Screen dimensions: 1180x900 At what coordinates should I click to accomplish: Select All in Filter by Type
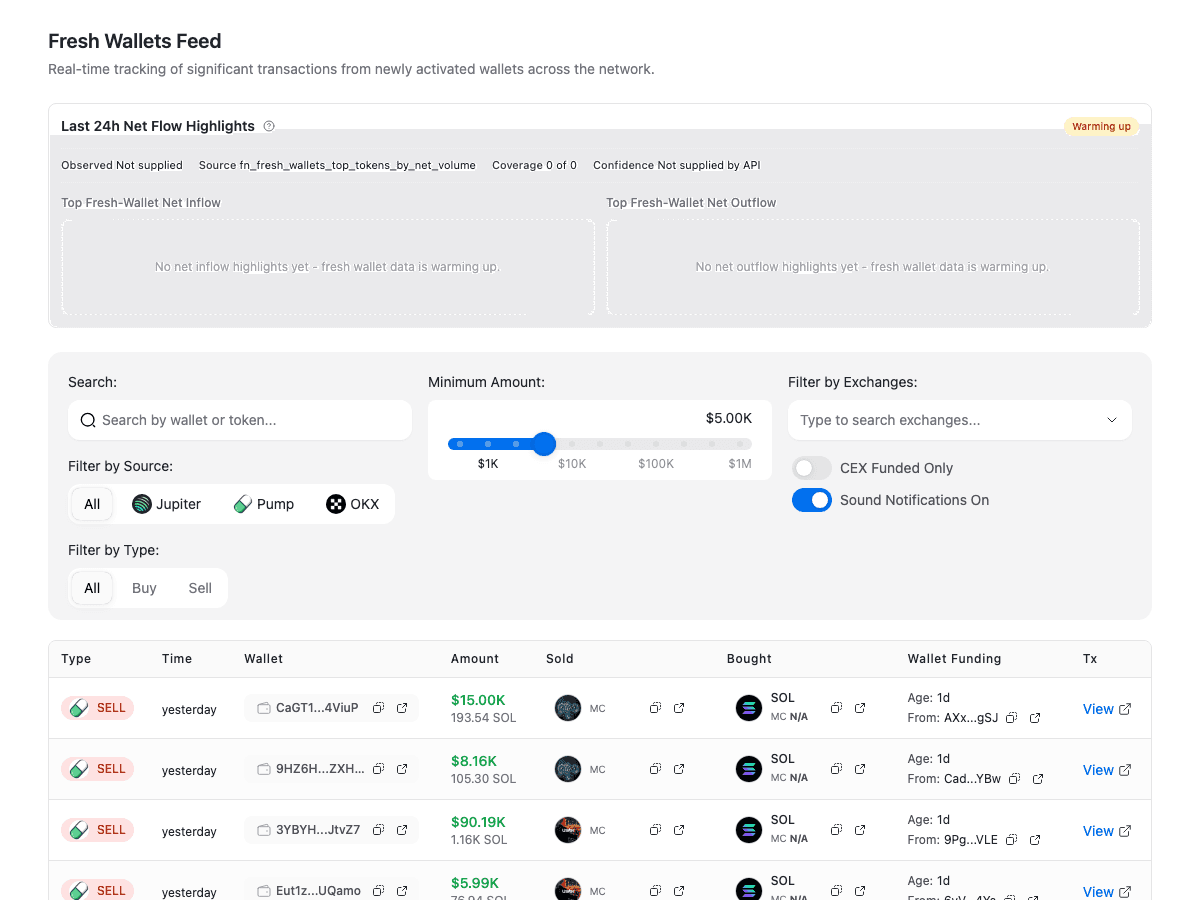click(x=92, y=588)
